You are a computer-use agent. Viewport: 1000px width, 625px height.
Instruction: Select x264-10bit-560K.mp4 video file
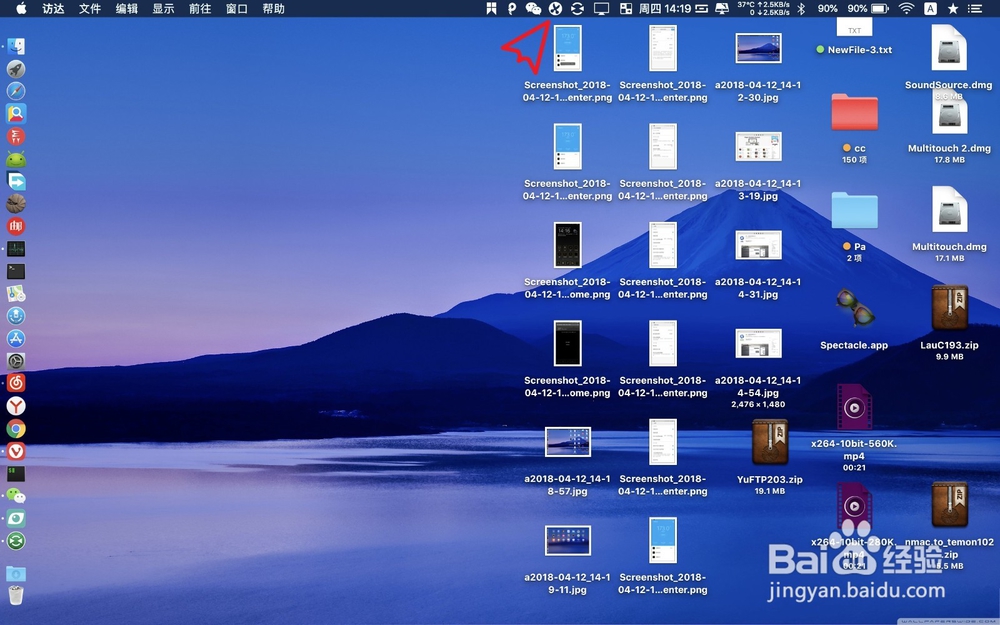pyautogui.click(x=854, y=407)
